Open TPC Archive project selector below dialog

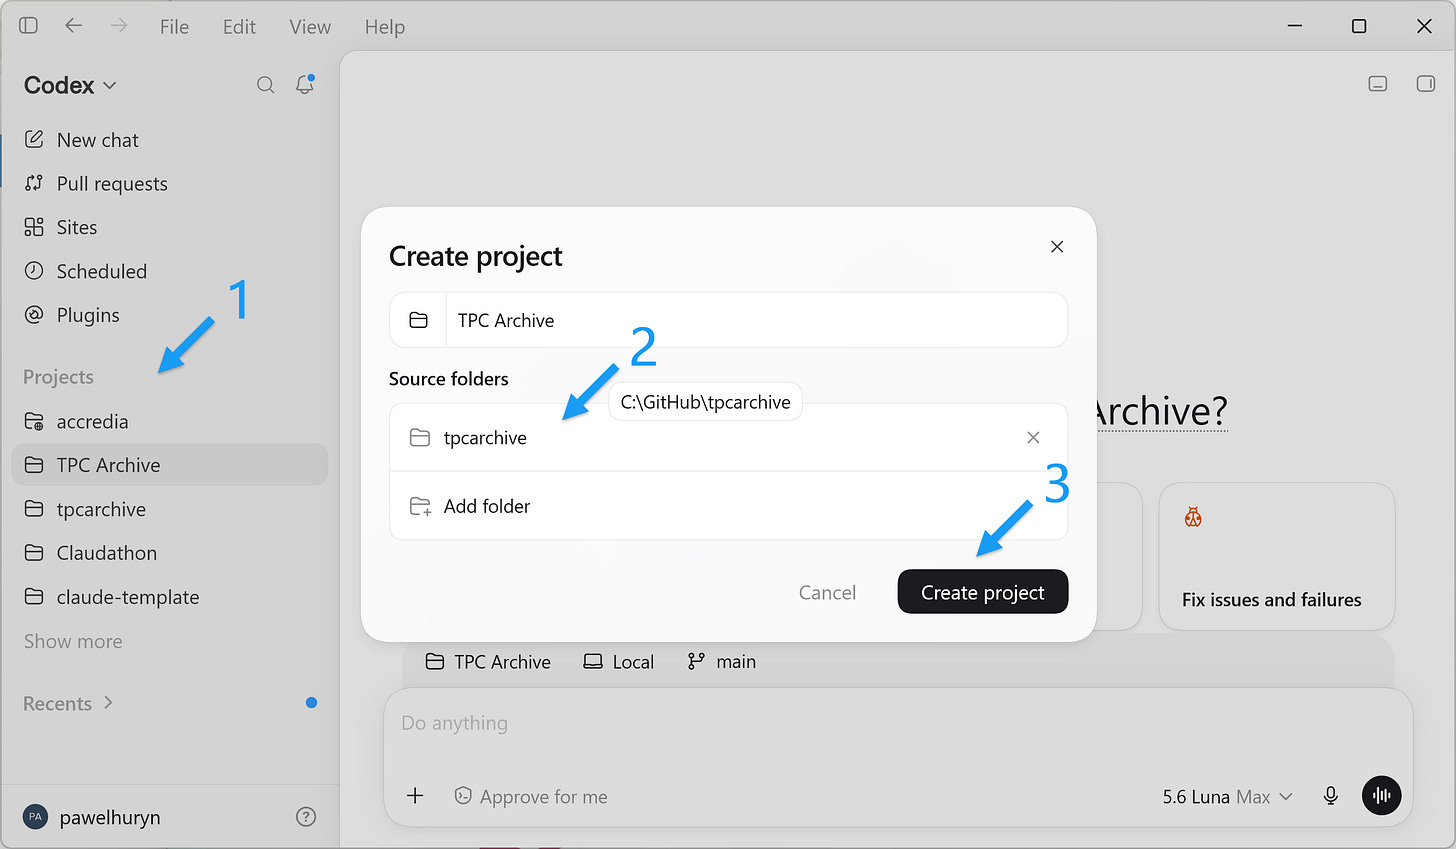(x=488, y=662)
